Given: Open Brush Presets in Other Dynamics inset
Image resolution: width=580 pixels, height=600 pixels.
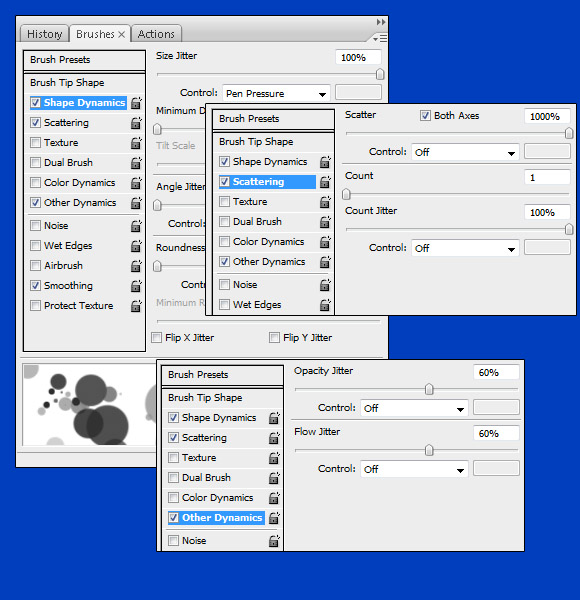Looking at the screenshot, I should point(222,375).
